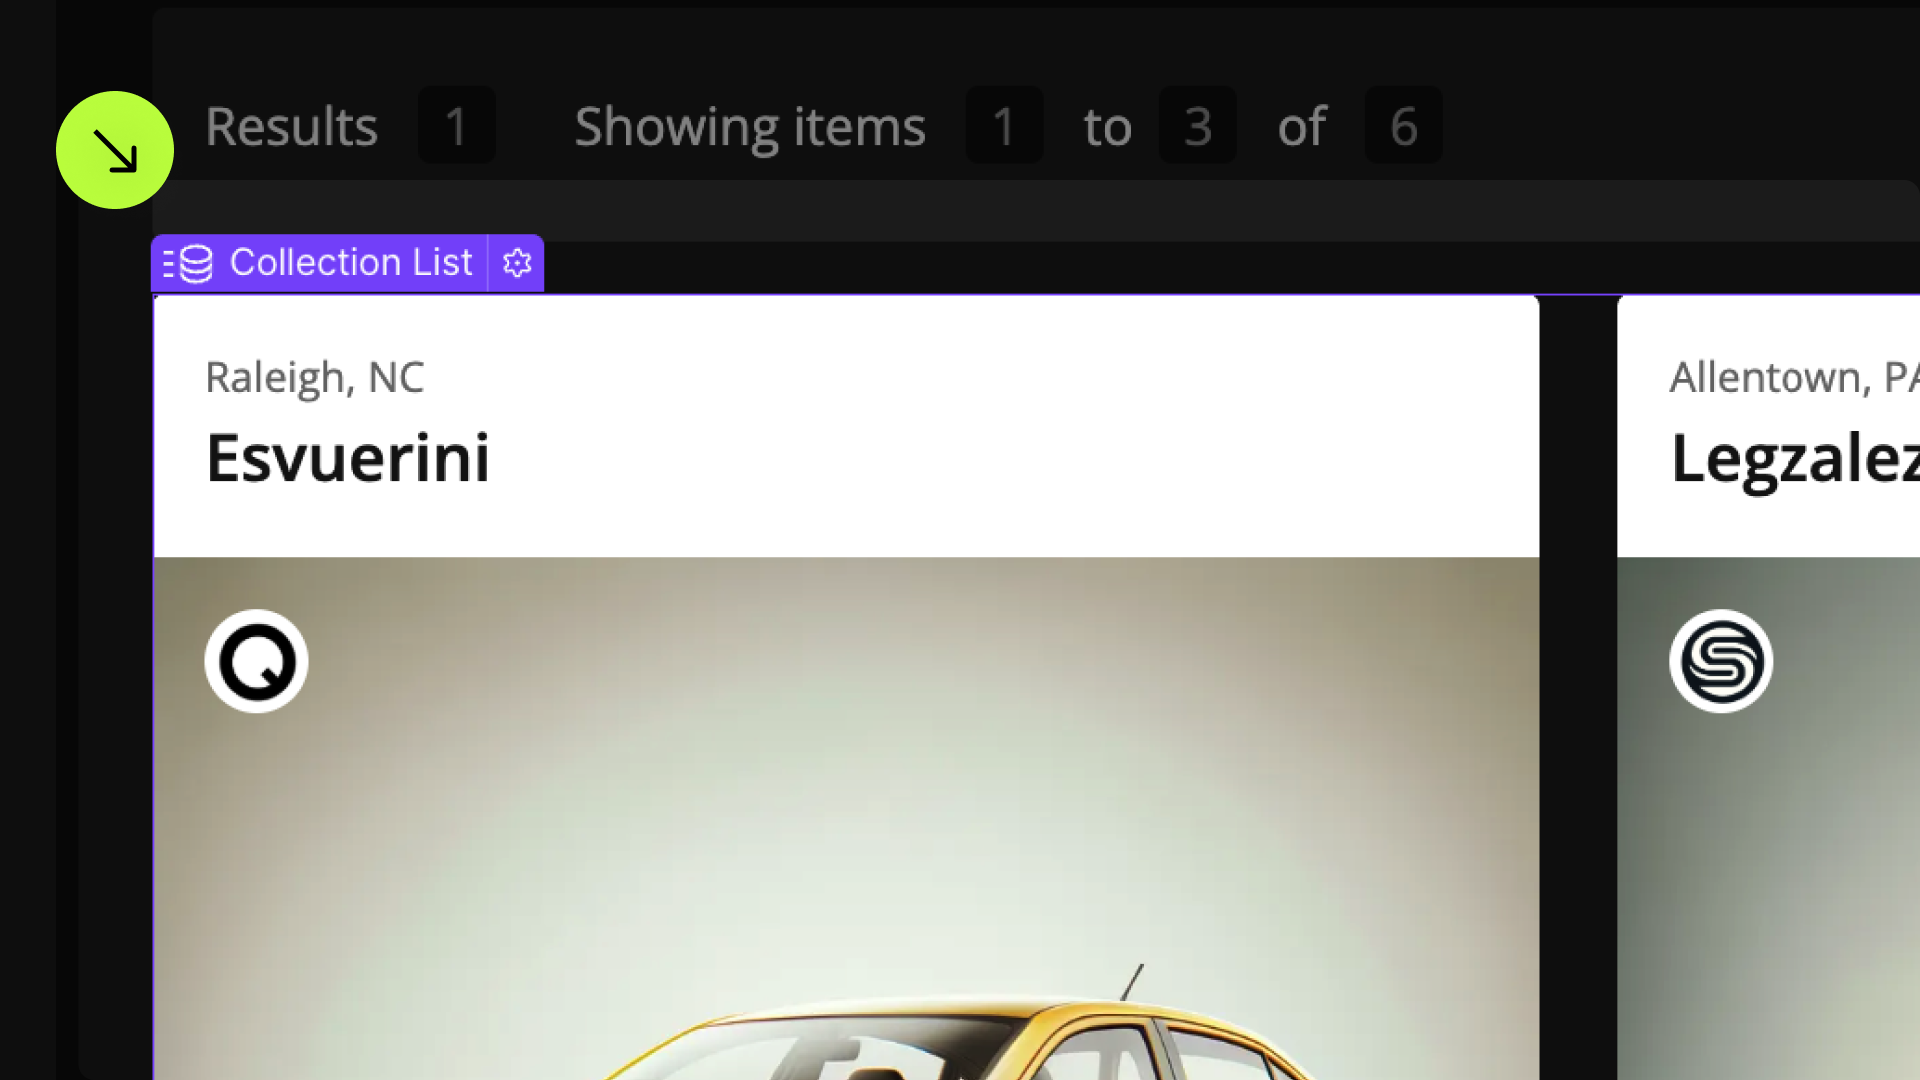The height and width of the screenshot is (1080, 1920).
Task: Select the Collection List database icon
Action: tap(189, 263)
